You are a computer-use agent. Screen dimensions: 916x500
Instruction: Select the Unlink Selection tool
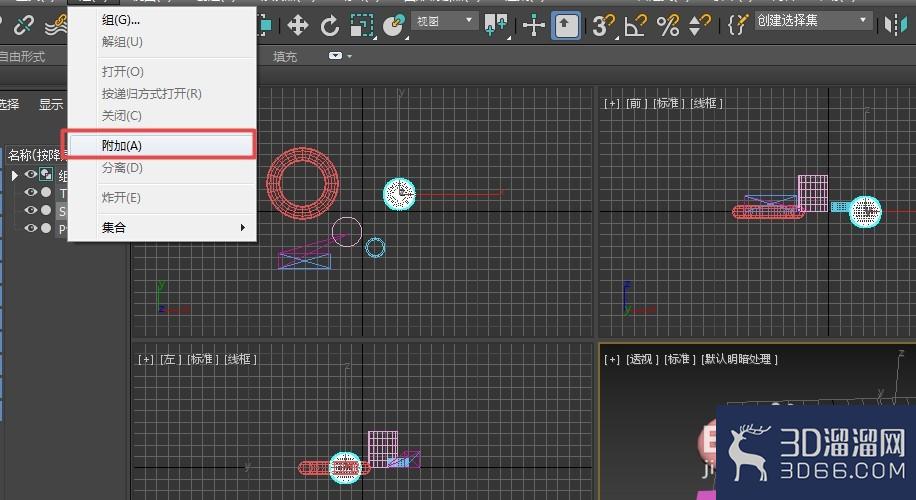[x=25, y=25]
